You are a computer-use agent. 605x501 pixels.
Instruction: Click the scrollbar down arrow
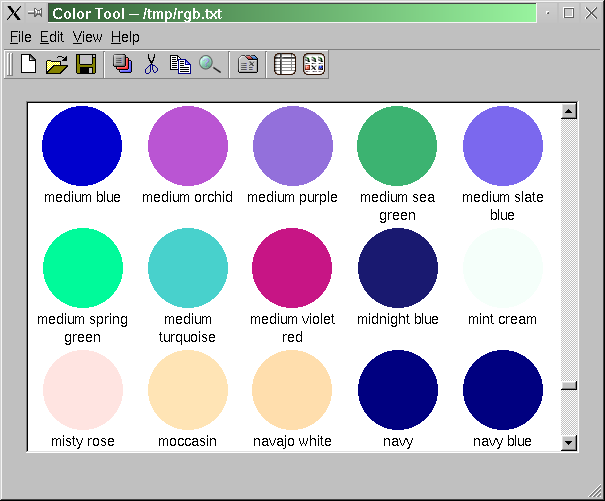pos(569,442)
